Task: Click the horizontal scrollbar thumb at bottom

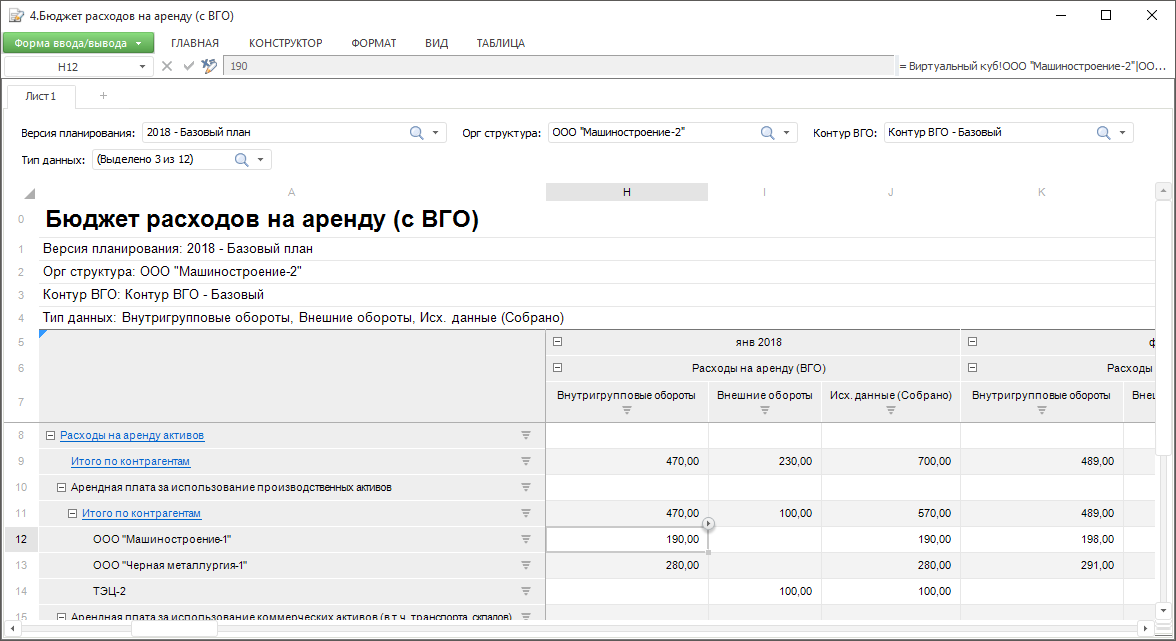Action: [x=173, y=630]
